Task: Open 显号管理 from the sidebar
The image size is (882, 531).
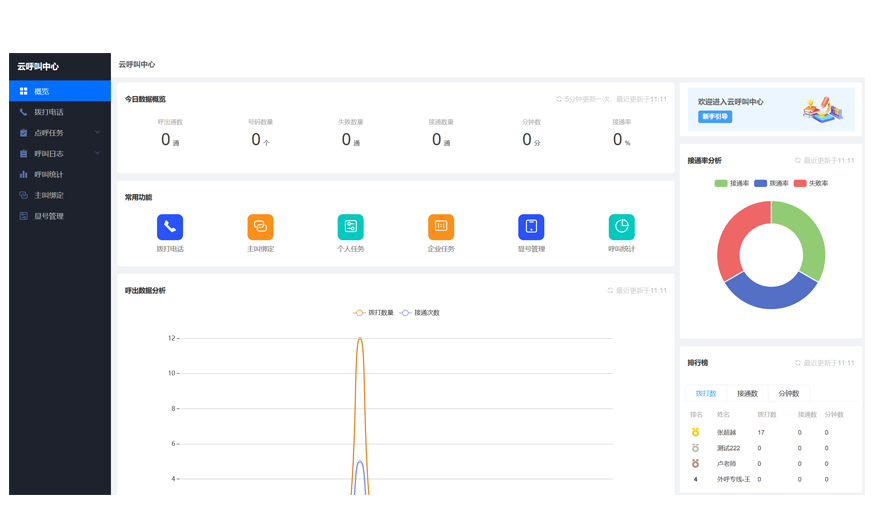Action: pyautogui.click(x=49, y=216)
